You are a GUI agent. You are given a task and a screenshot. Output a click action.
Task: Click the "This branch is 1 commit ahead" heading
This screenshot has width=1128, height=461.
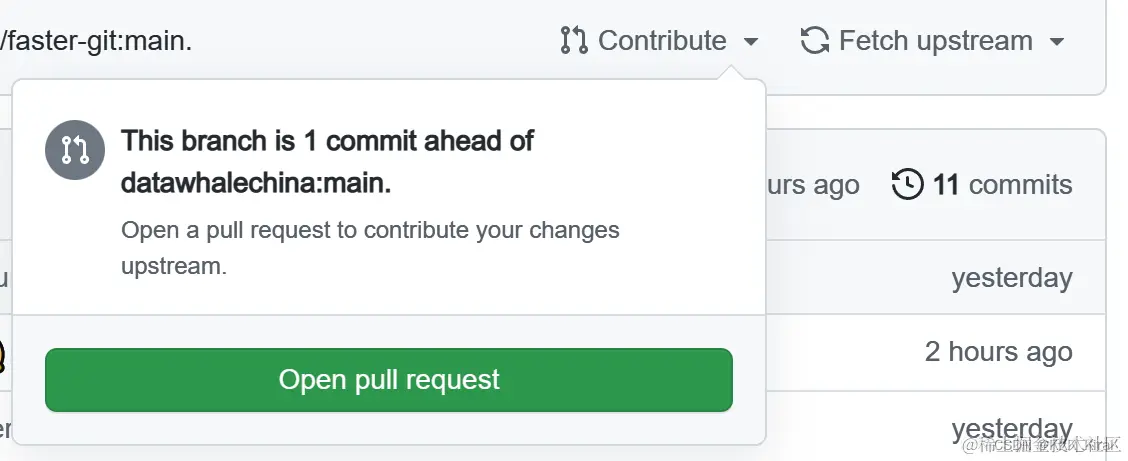click(x=327, y=141)
